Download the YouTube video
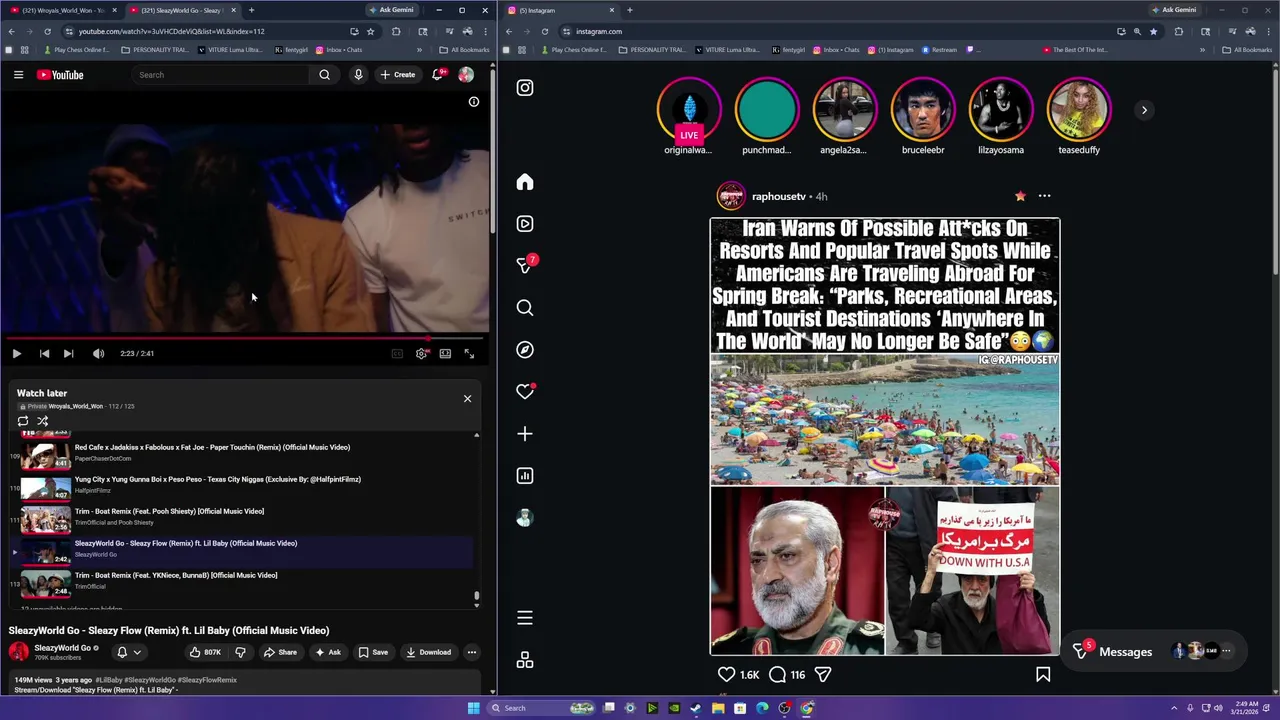 coord(428,652)
